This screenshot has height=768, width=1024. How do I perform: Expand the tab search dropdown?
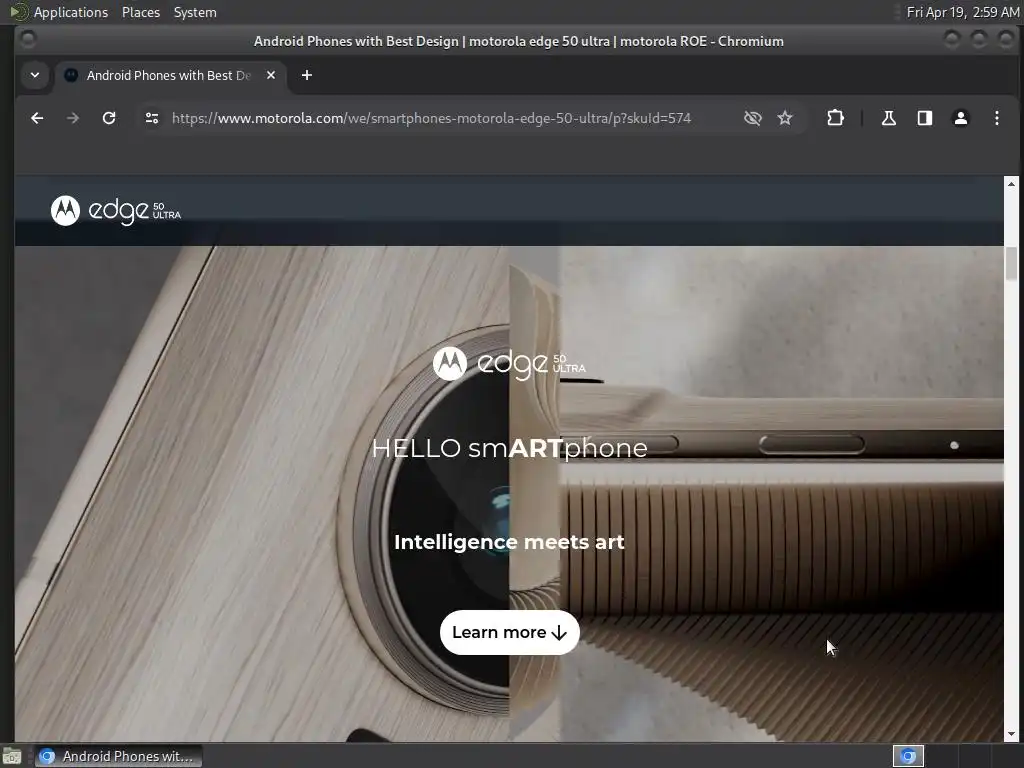coord(35,75)
